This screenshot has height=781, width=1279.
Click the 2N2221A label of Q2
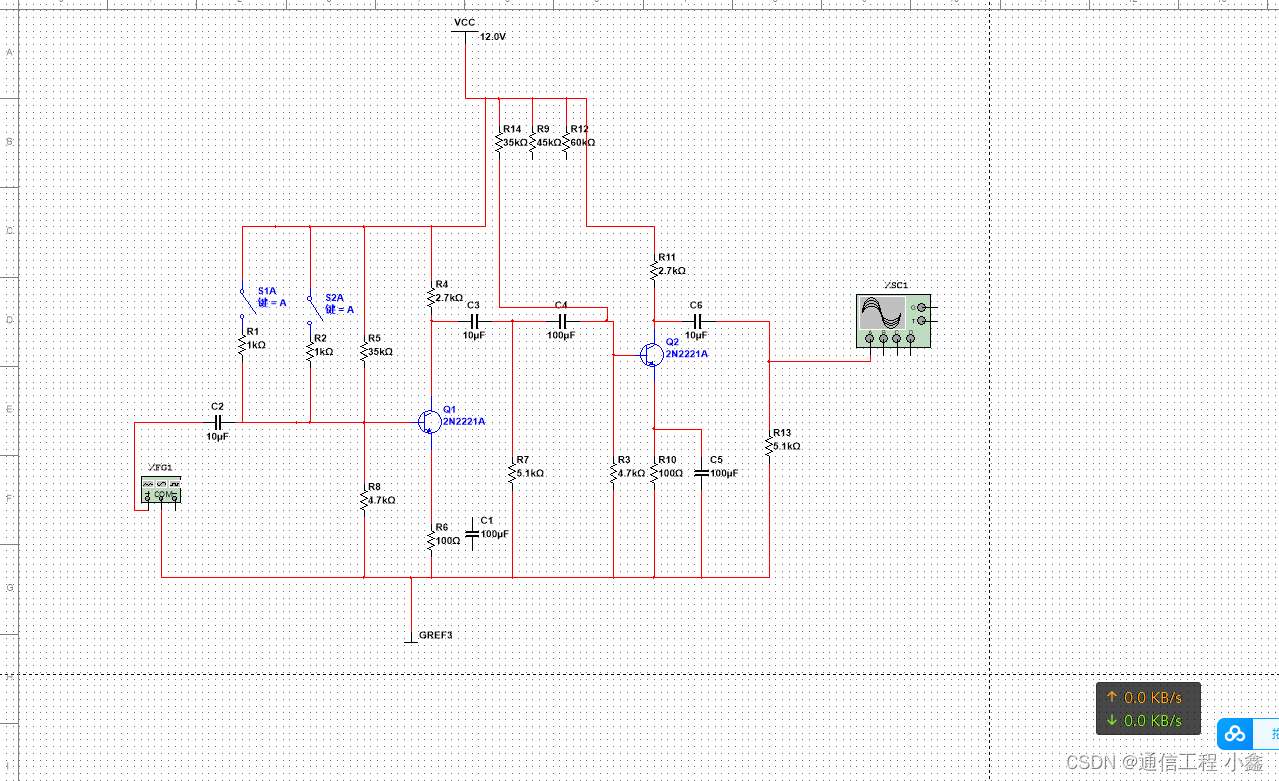click(x=687, y=353)
